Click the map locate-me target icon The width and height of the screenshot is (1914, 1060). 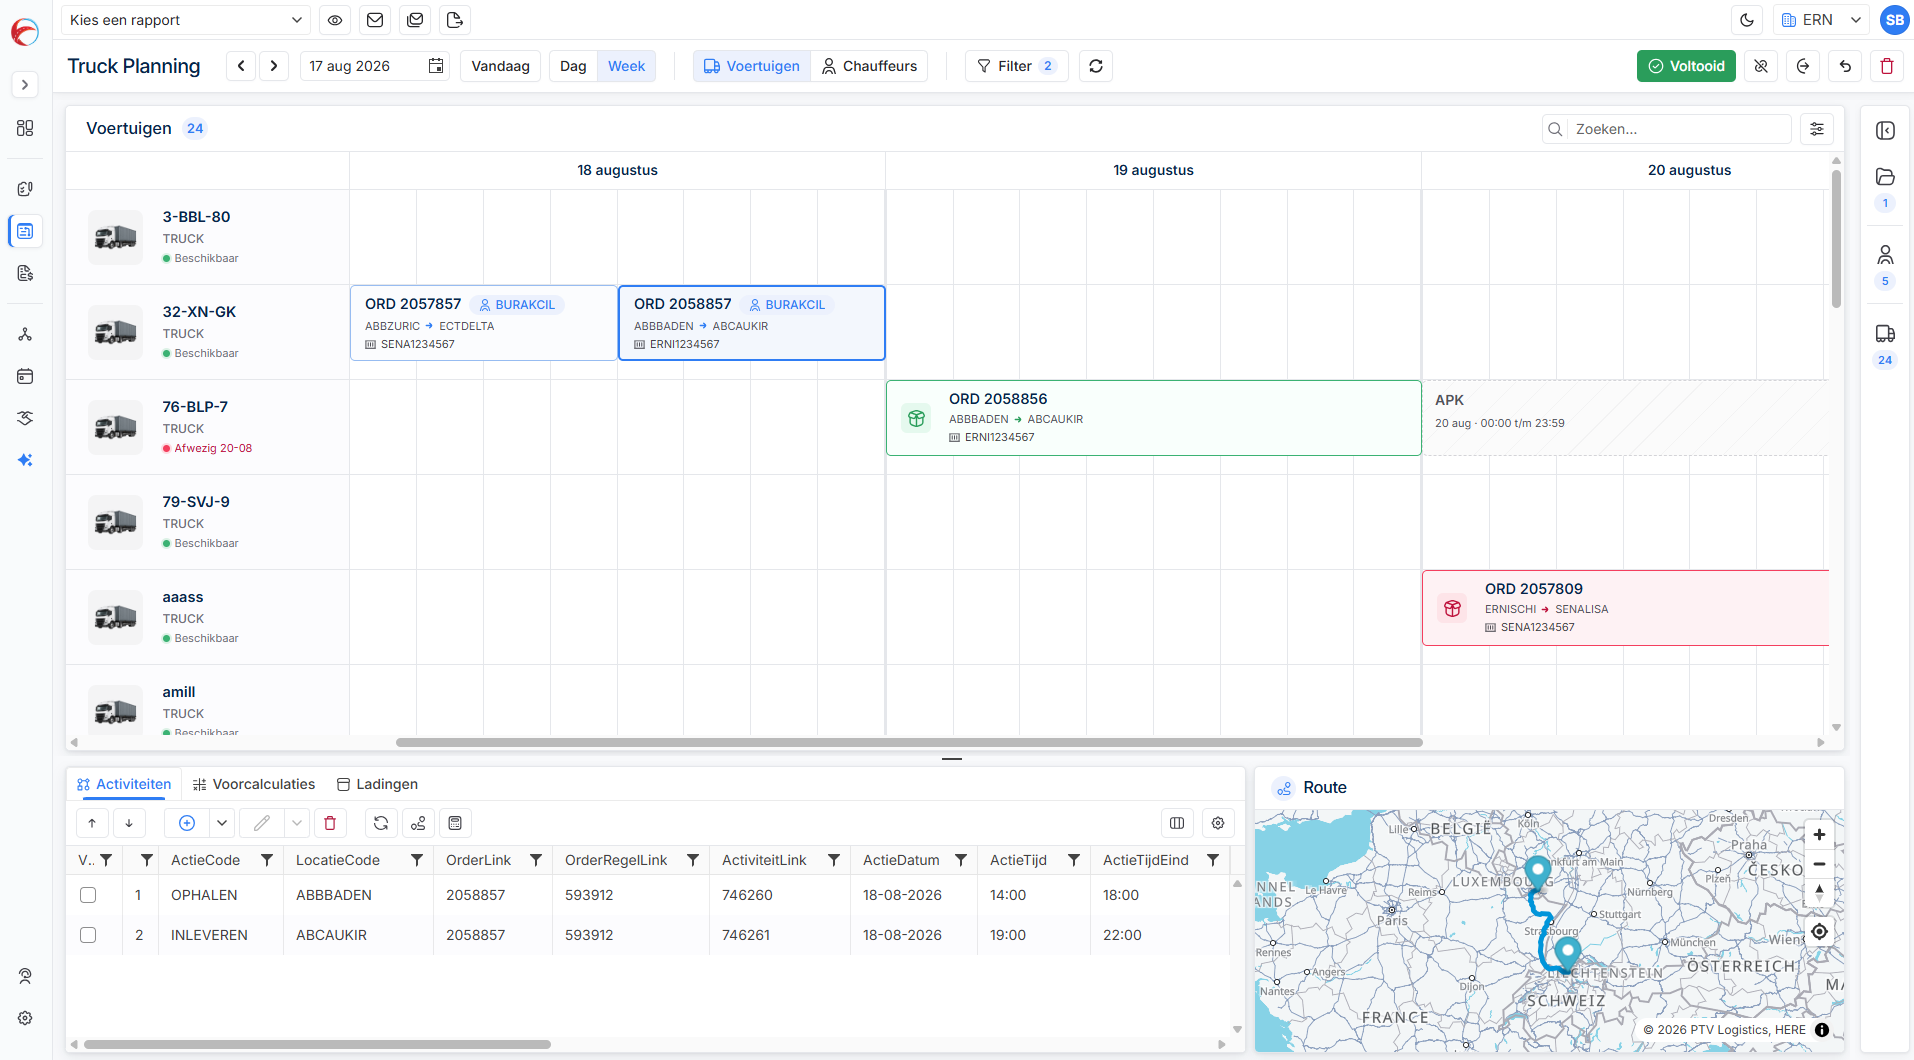click(x=1819, y=931)
